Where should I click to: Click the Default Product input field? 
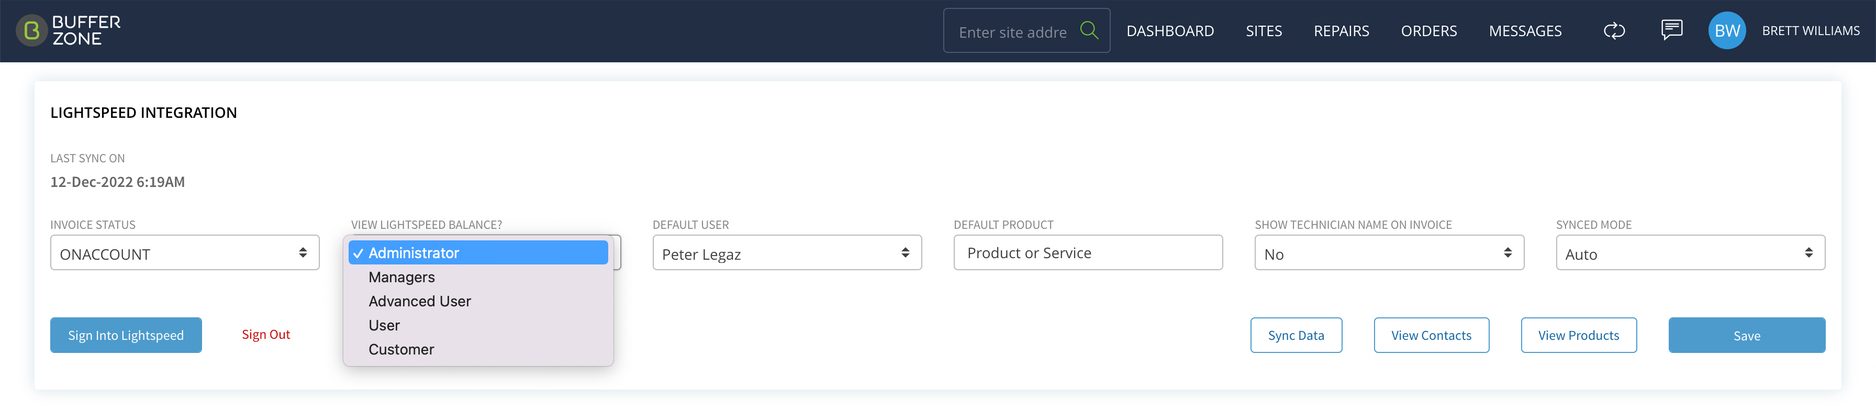(1088, 253)
